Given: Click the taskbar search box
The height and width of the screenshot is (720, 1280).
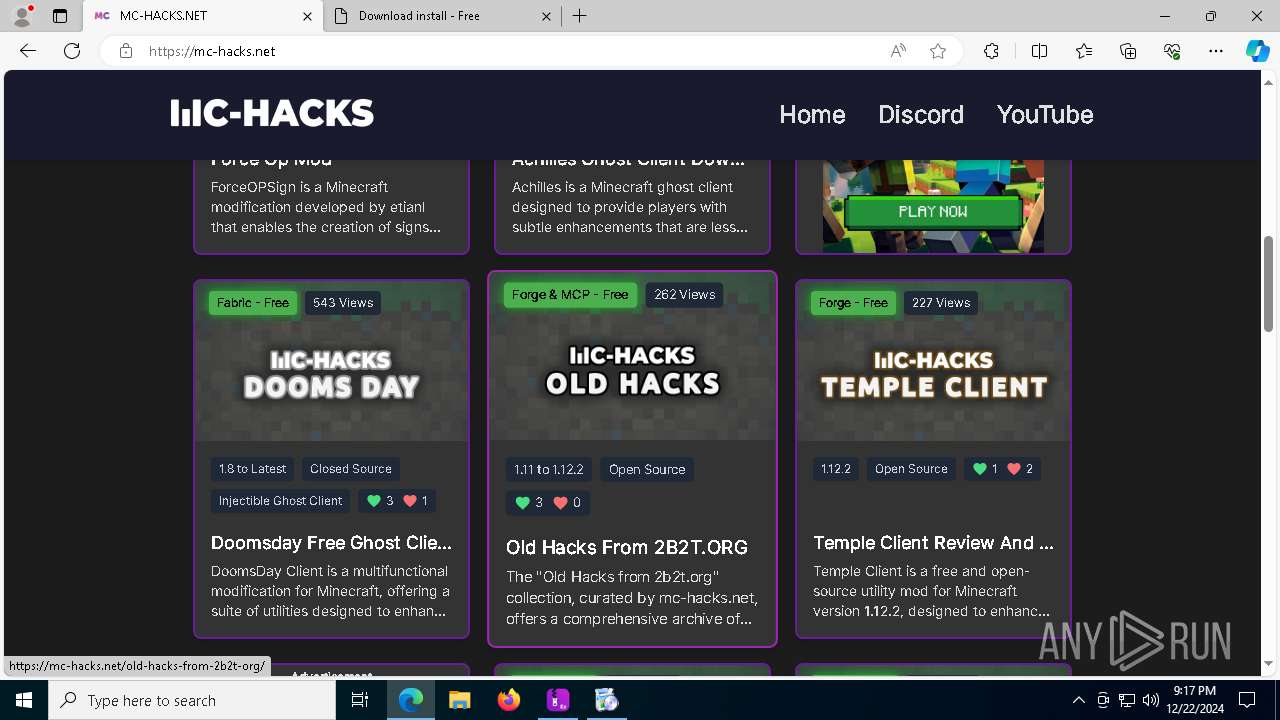Looking at the screenshot, I should tap(192, 700).
